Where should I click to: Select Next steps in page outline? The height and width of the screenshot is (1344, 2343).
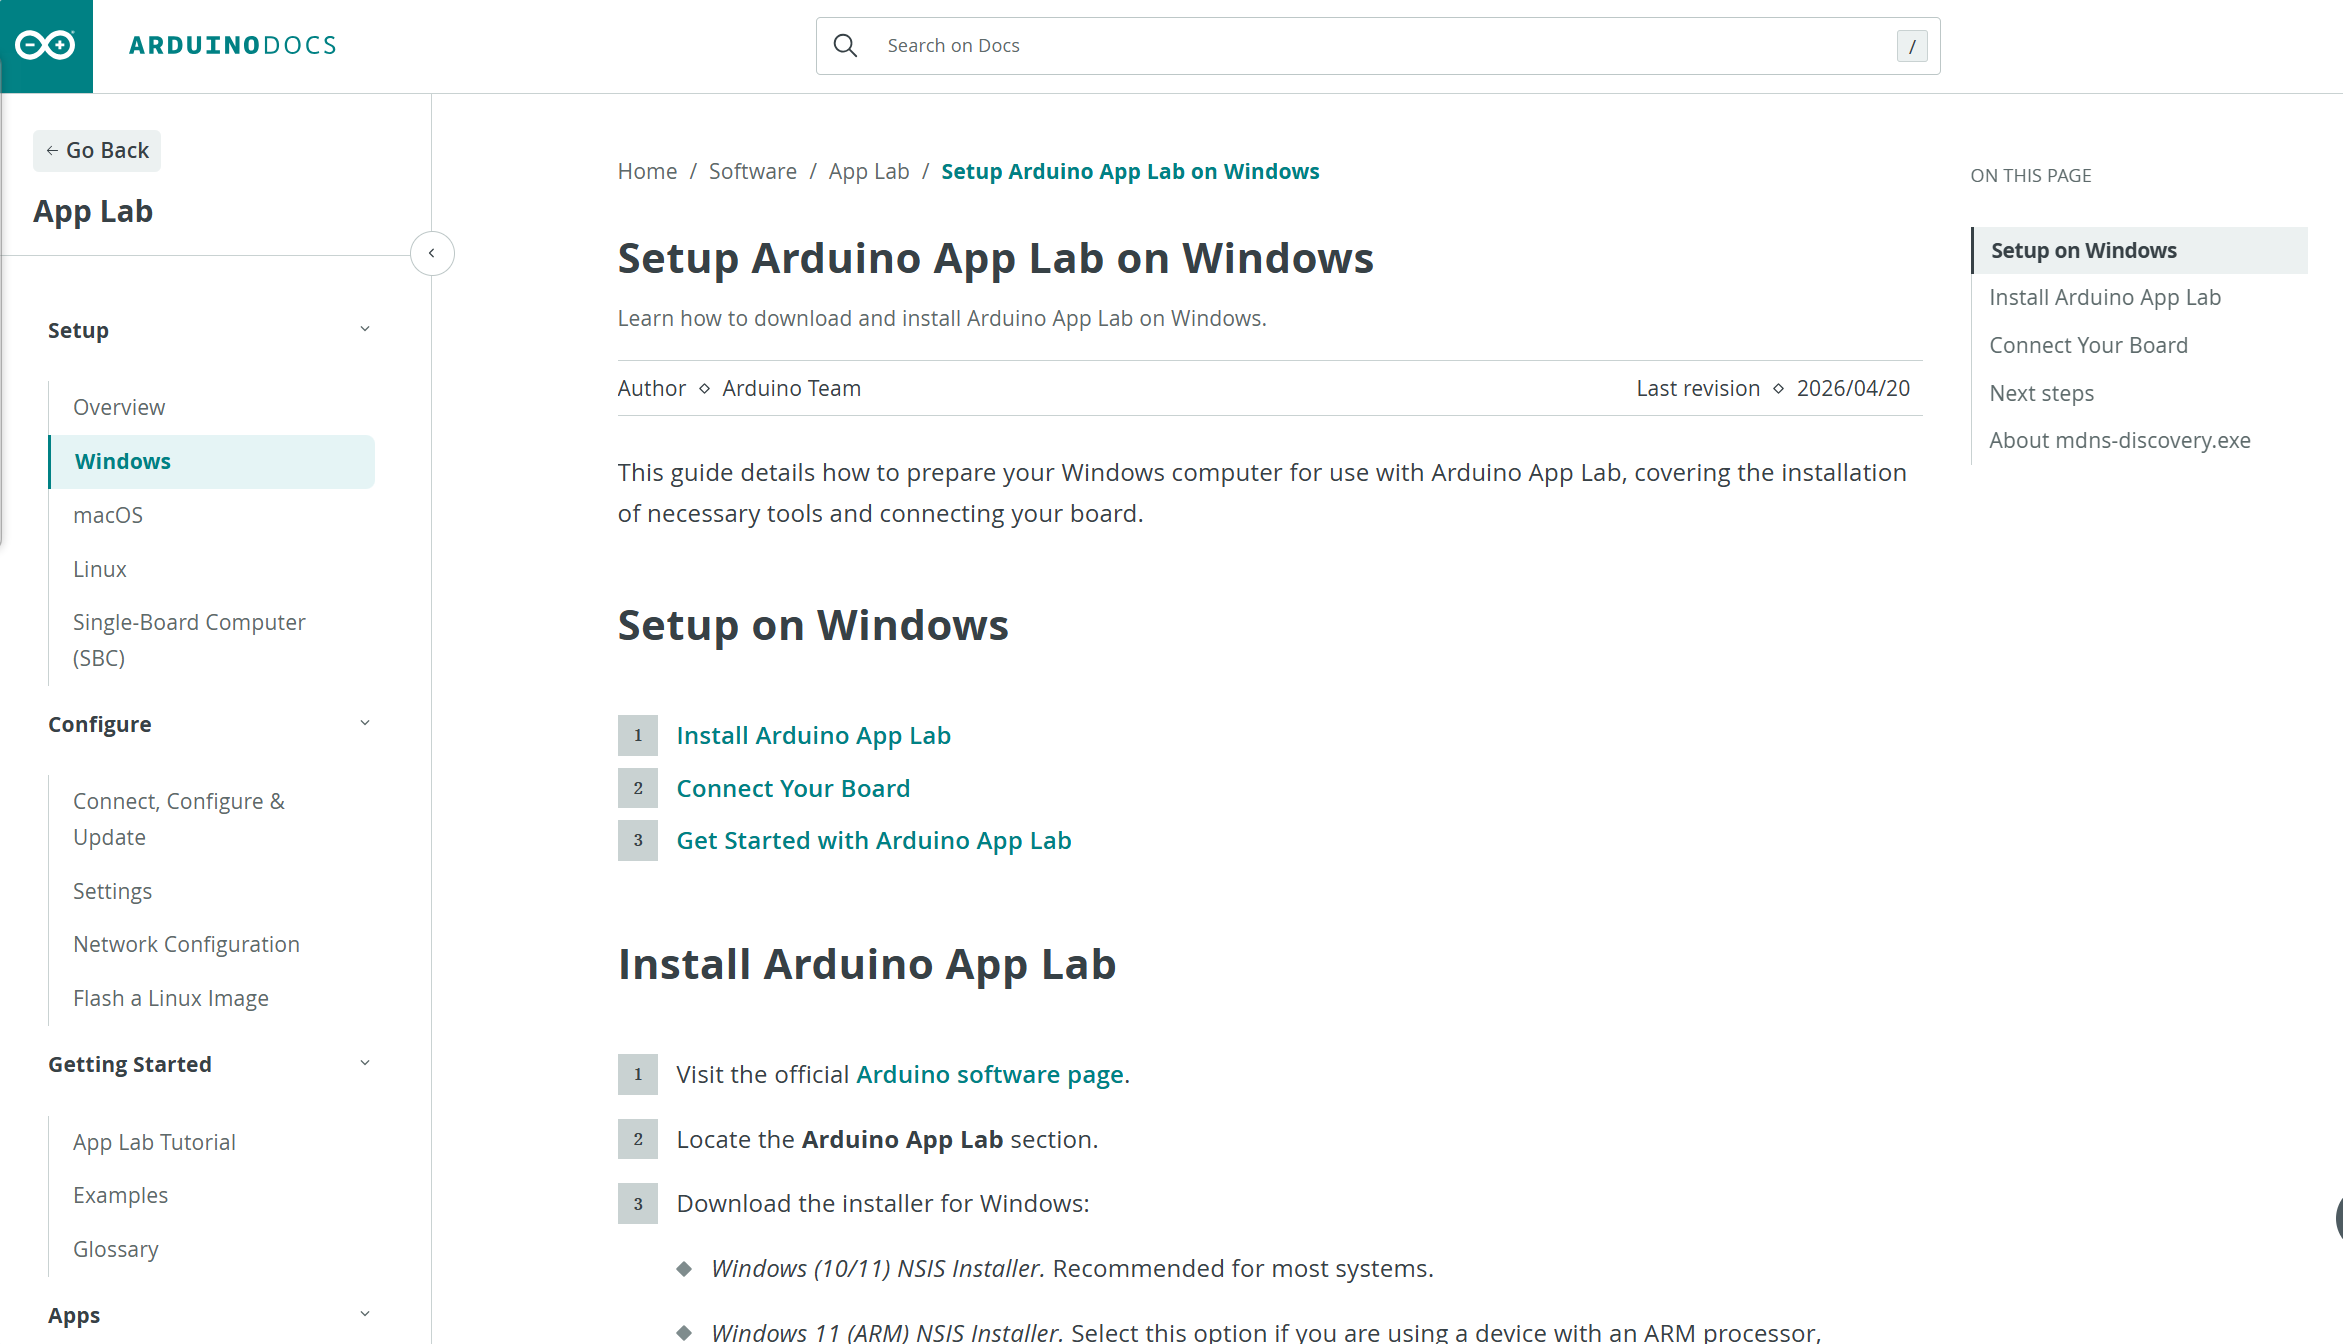[x=2041, y=393]
